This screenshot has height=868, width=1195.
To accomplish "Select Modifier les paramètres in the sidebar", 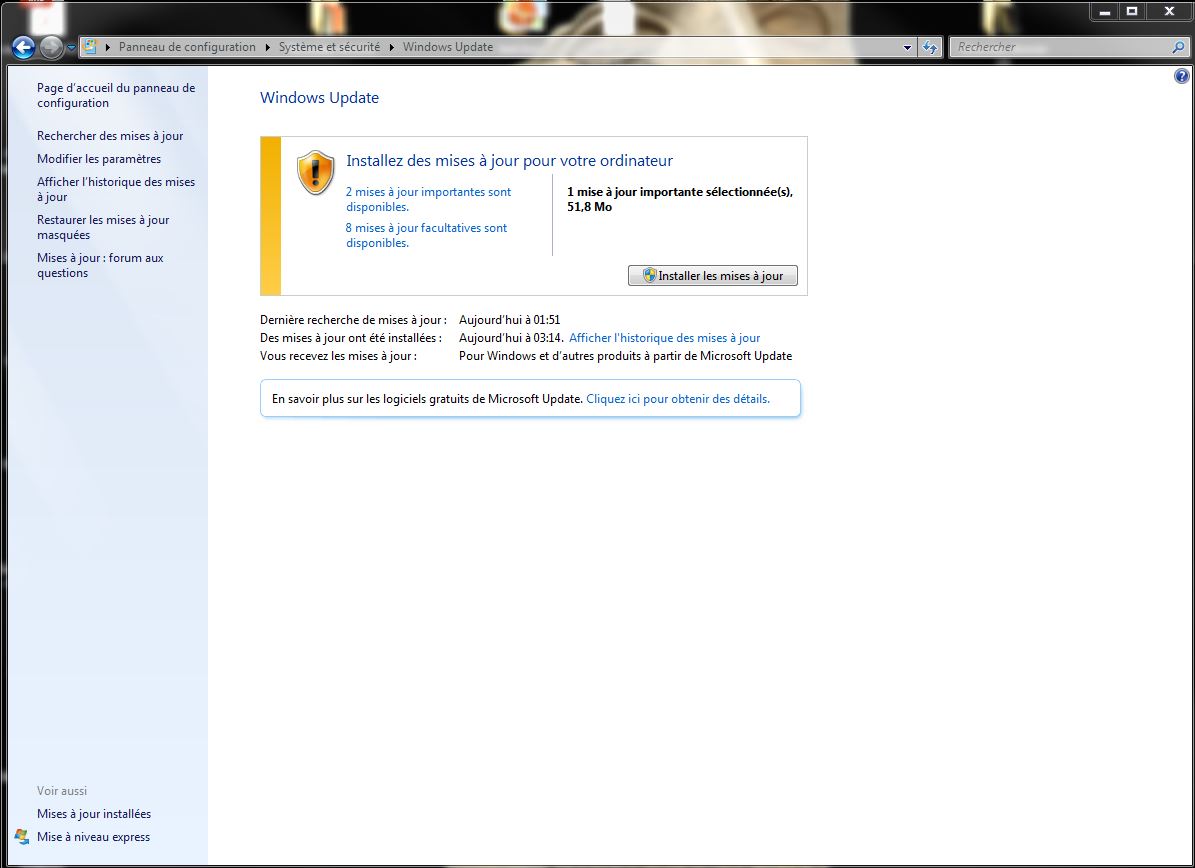I will (x=99, y=159).
